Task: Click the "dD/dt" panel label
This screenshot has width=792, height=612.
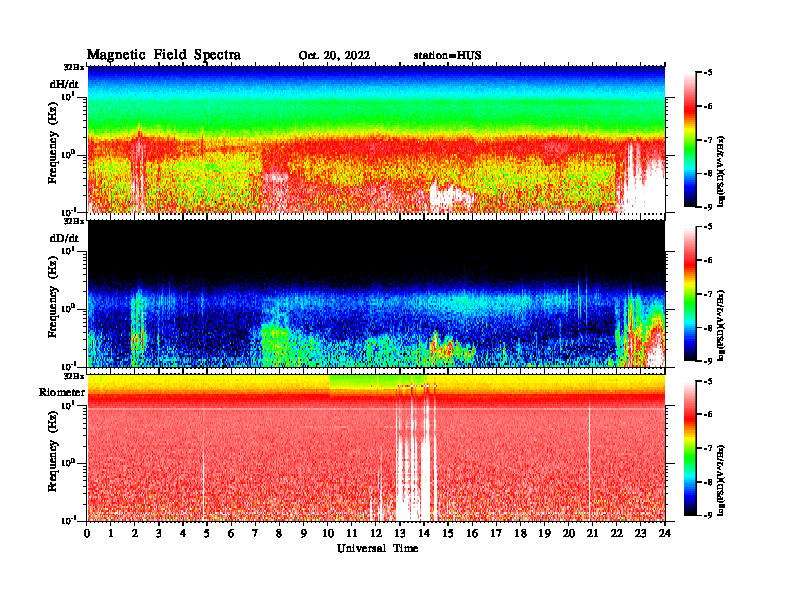Action: tap(64, 238)
